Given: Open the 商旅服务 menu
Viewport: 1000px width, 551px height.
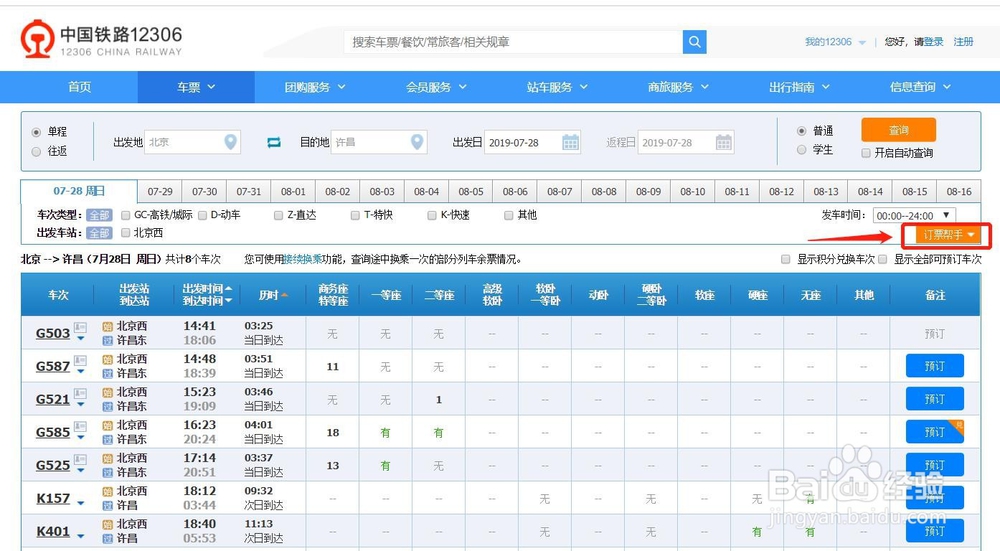Looking at the screenshot, I should pos(678,87).
